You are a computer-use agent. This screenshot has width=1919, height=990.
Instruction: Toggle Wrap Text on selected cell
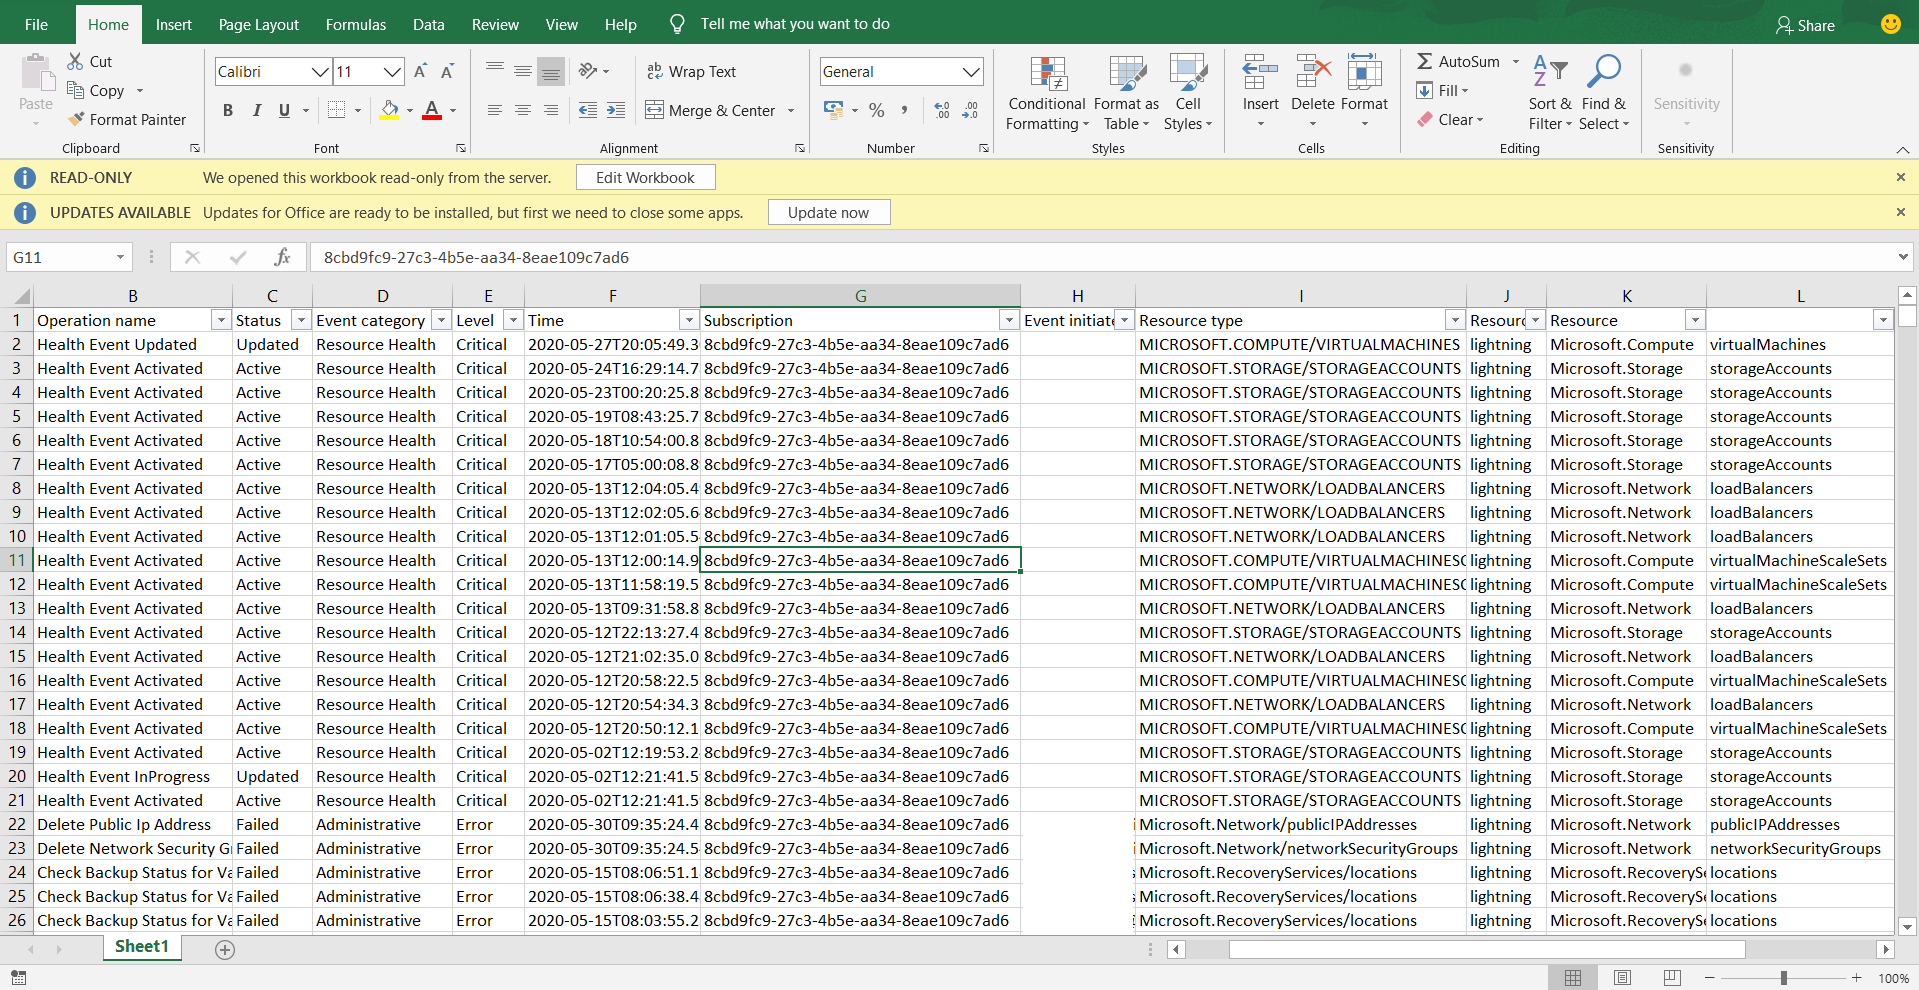point(691,72)
